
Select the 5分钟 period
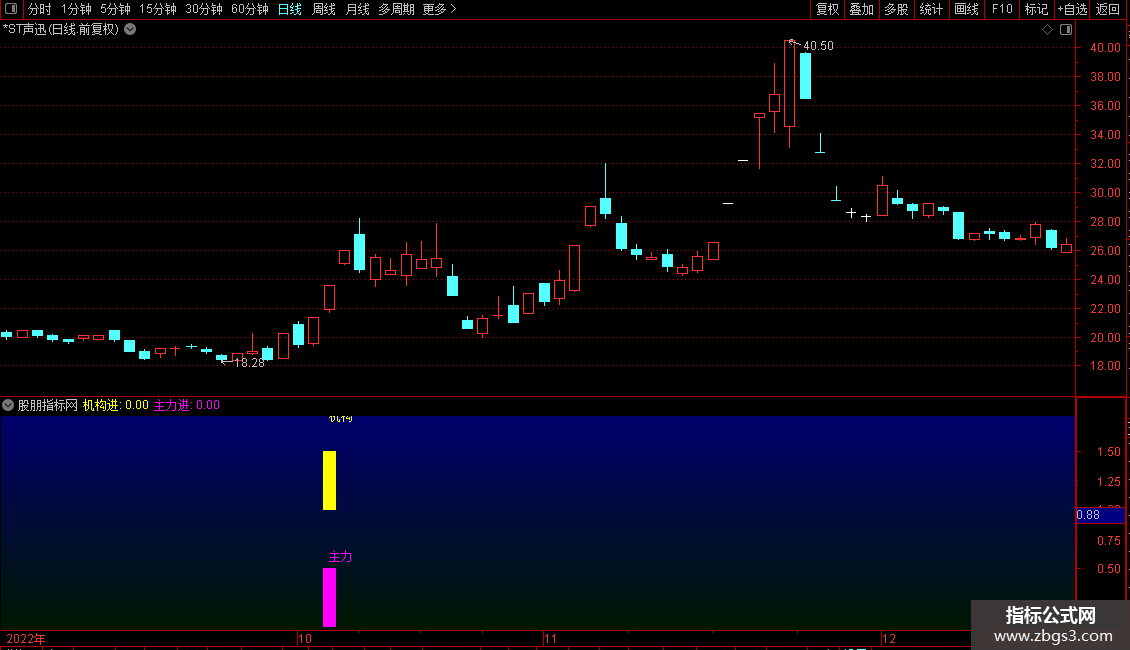pos(115,9)
